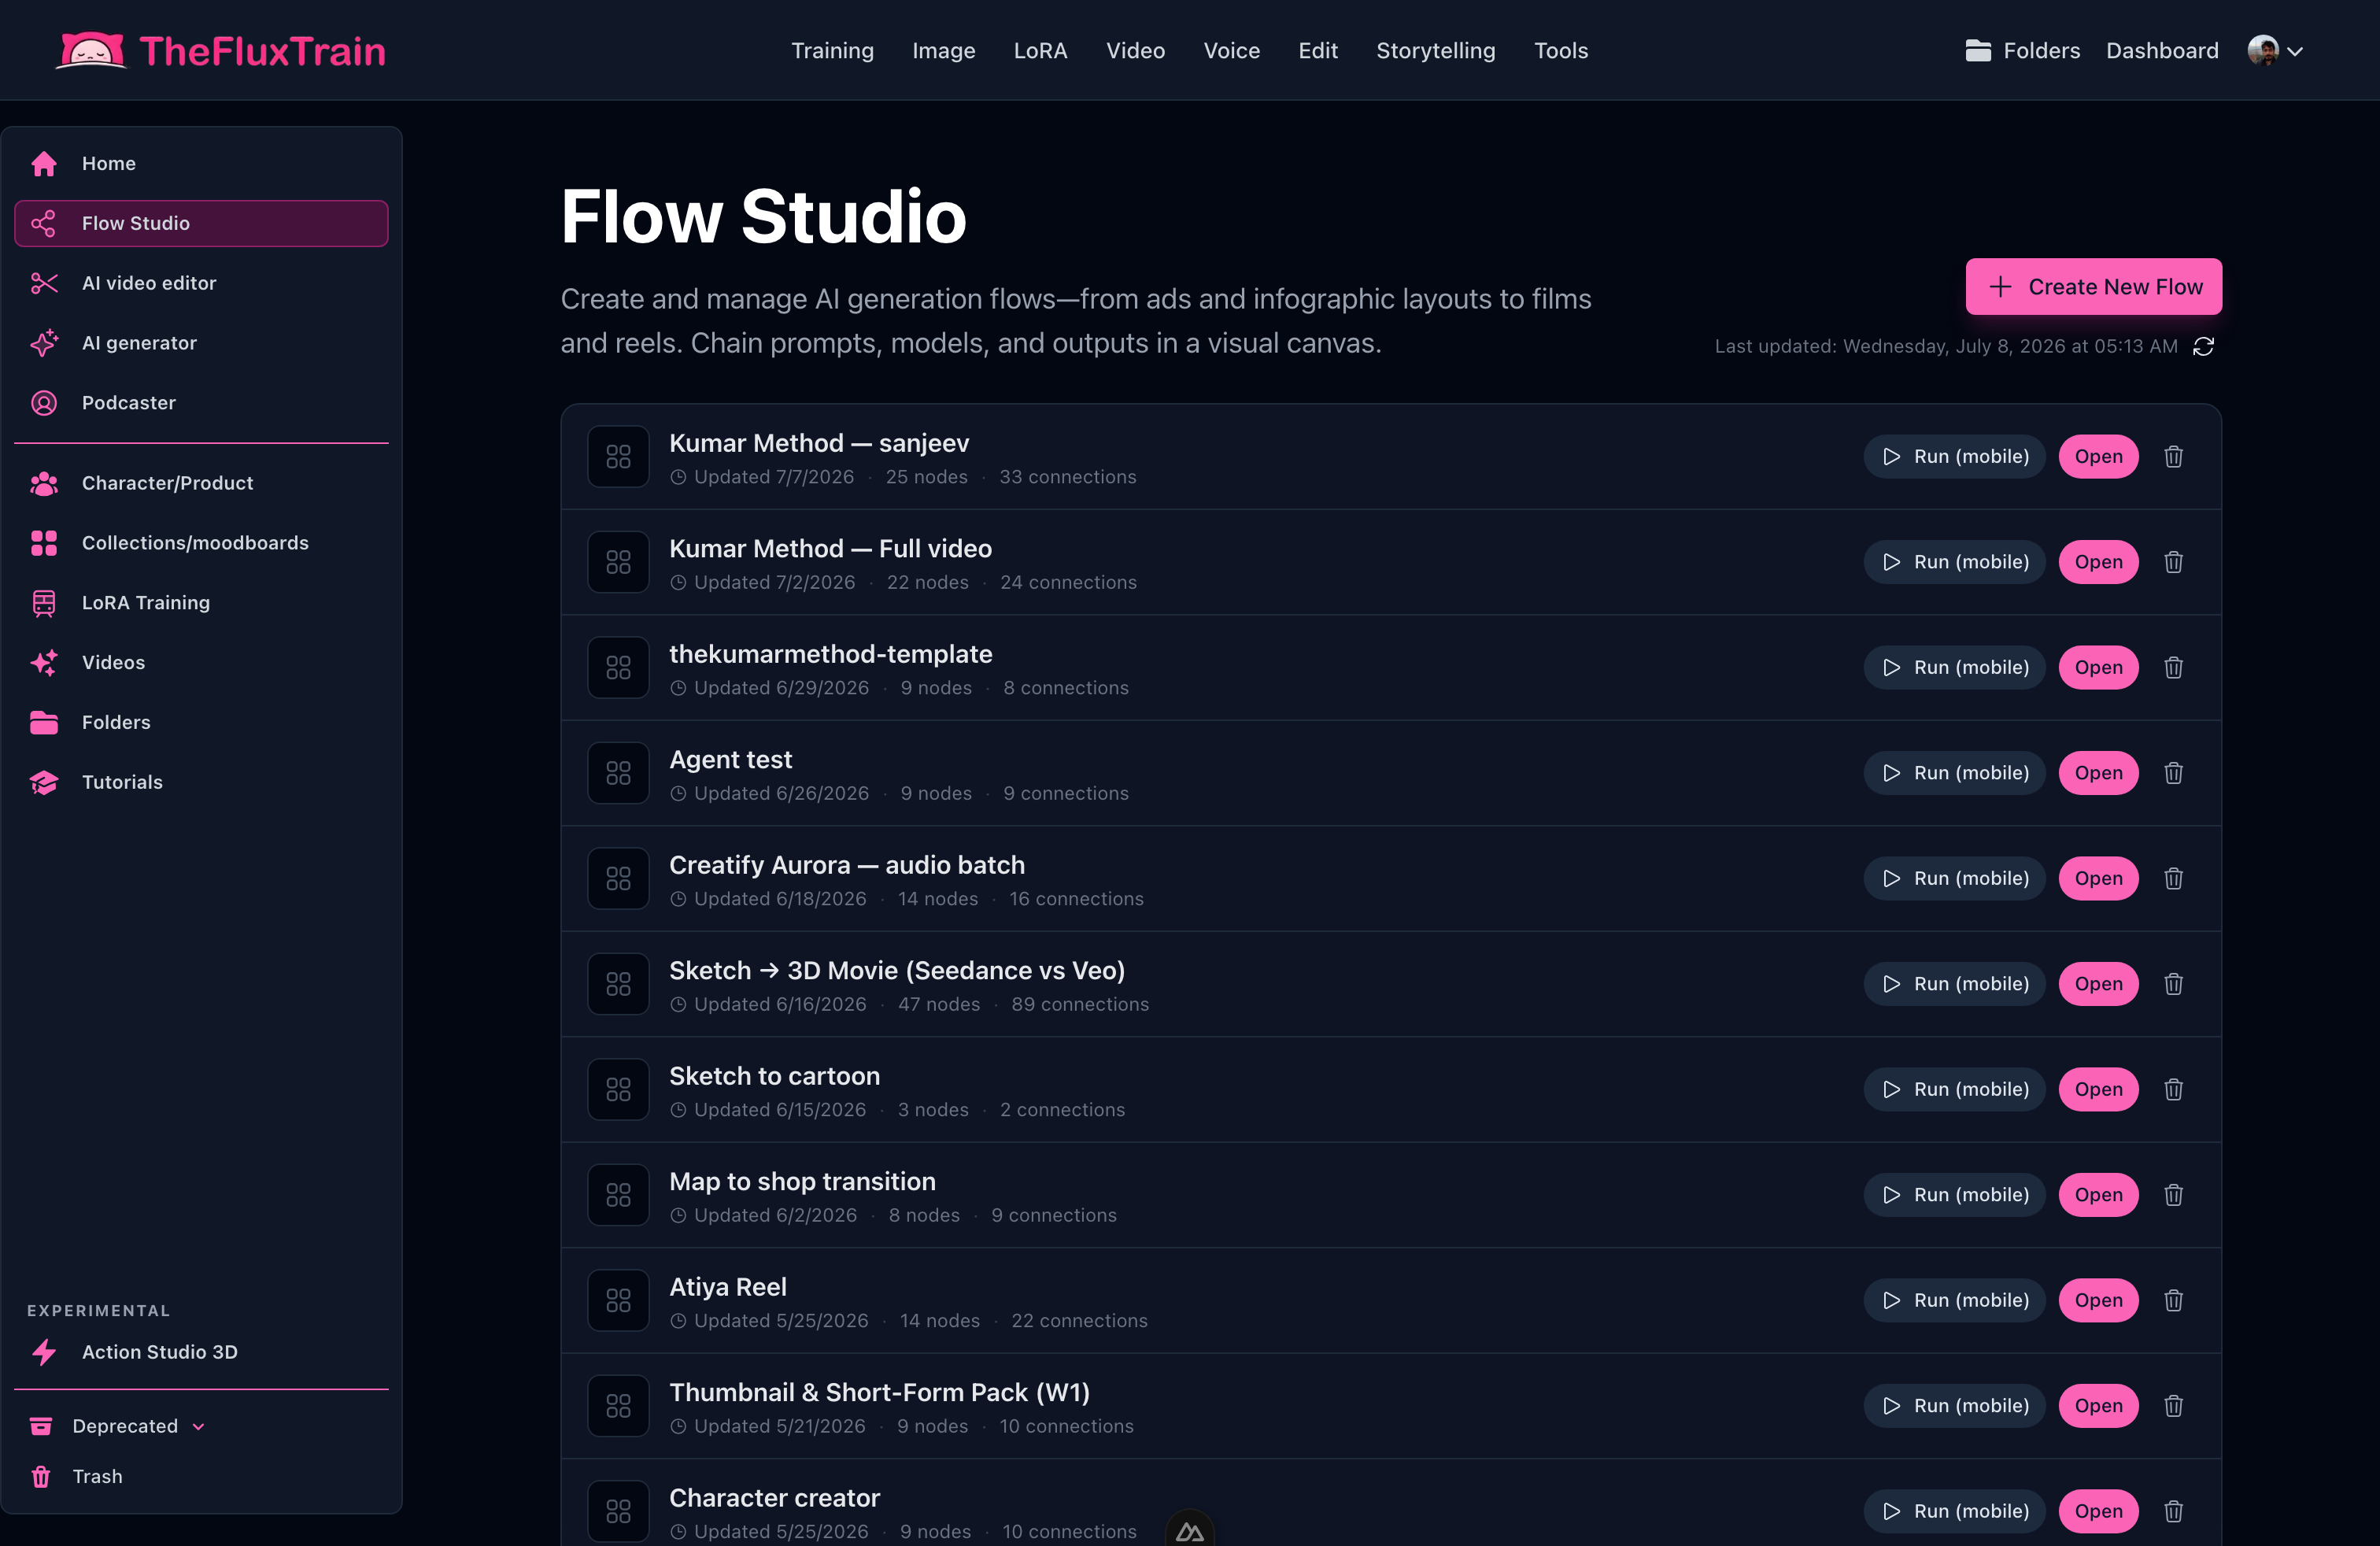The image size is (2380, 1546).
Task: Click trash icon for Sketch → 3D Movie
Action: pyautogui.click(x=2173, y=984)
